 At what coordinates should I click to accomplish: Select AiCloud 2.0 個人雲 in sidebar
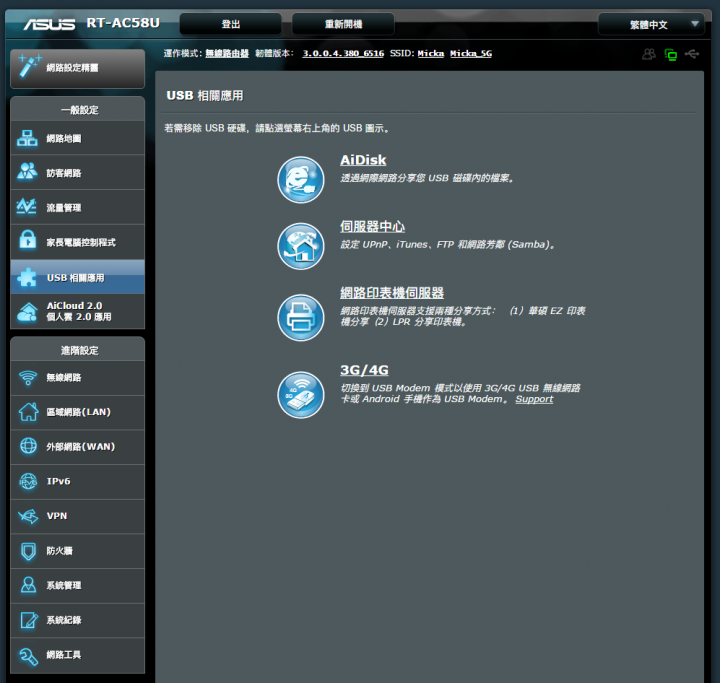78,311
